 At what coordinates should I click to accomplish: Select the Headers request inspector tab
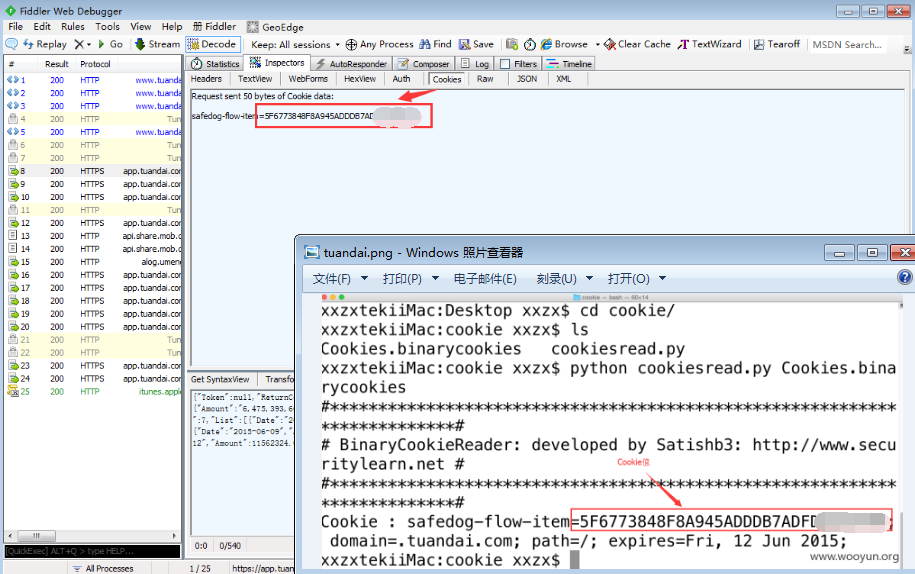207,79
